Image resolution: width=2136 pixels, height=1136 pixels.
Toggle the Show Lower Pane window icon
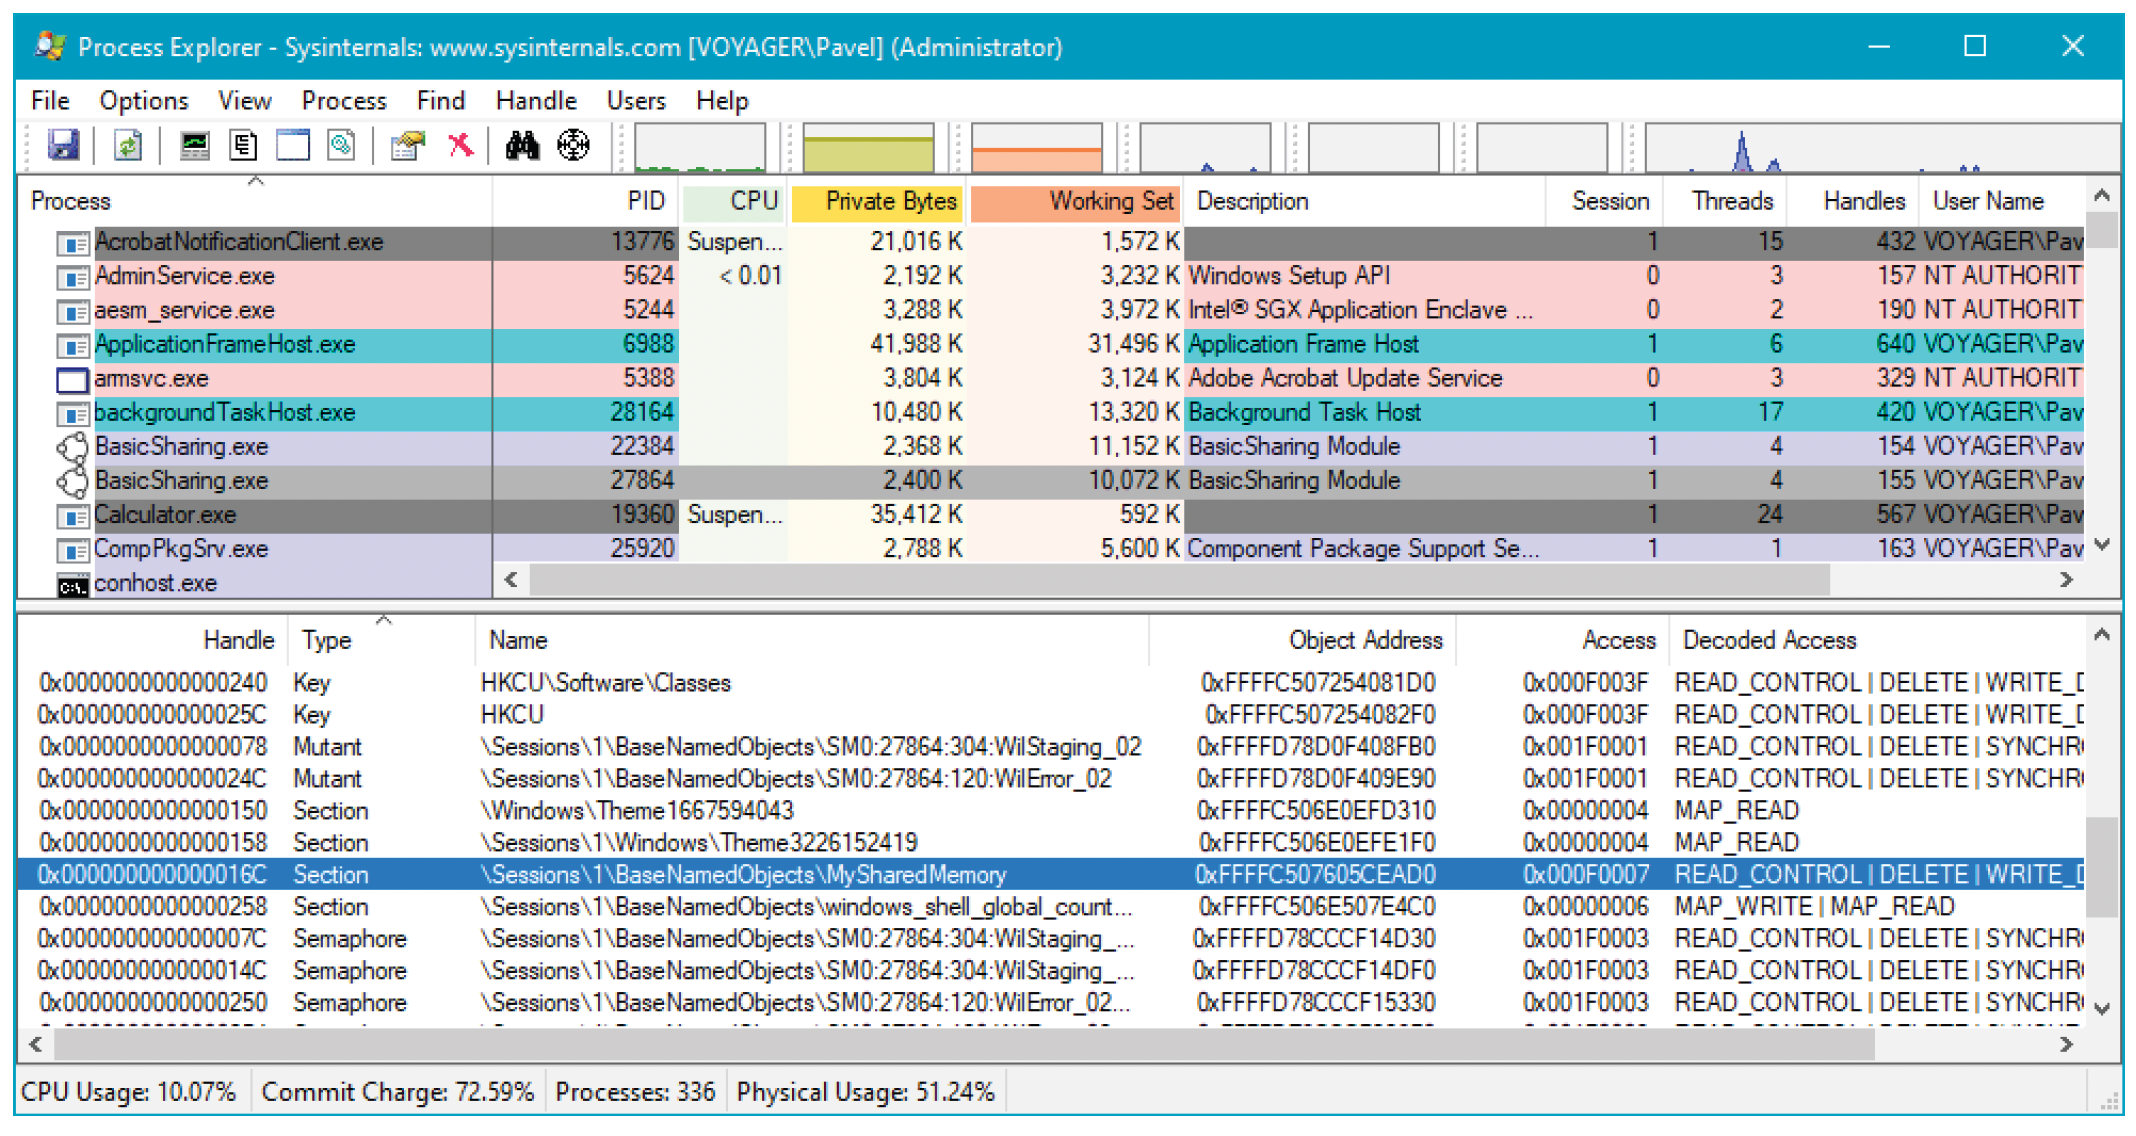[293, 146]
